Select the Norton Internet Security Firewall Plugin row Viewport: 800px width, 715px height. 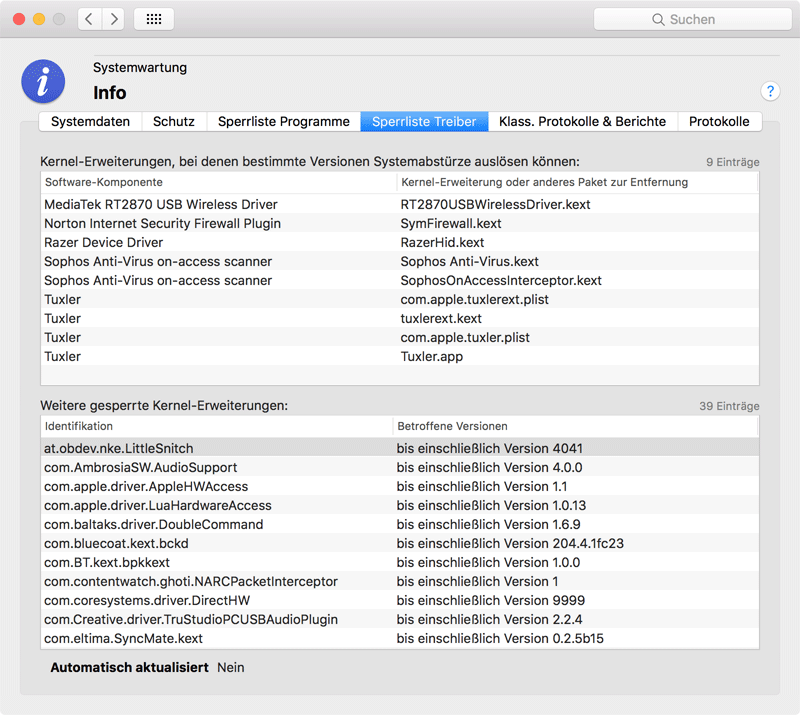399,224
